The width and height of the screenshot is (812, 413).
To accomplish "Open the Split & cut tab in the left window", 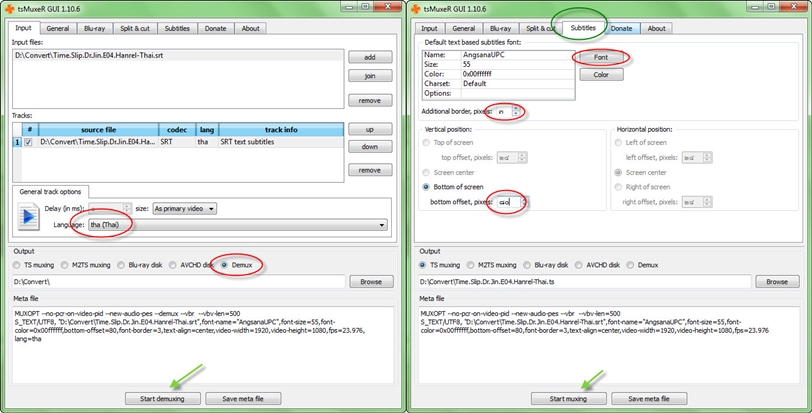I will (135, 28).
